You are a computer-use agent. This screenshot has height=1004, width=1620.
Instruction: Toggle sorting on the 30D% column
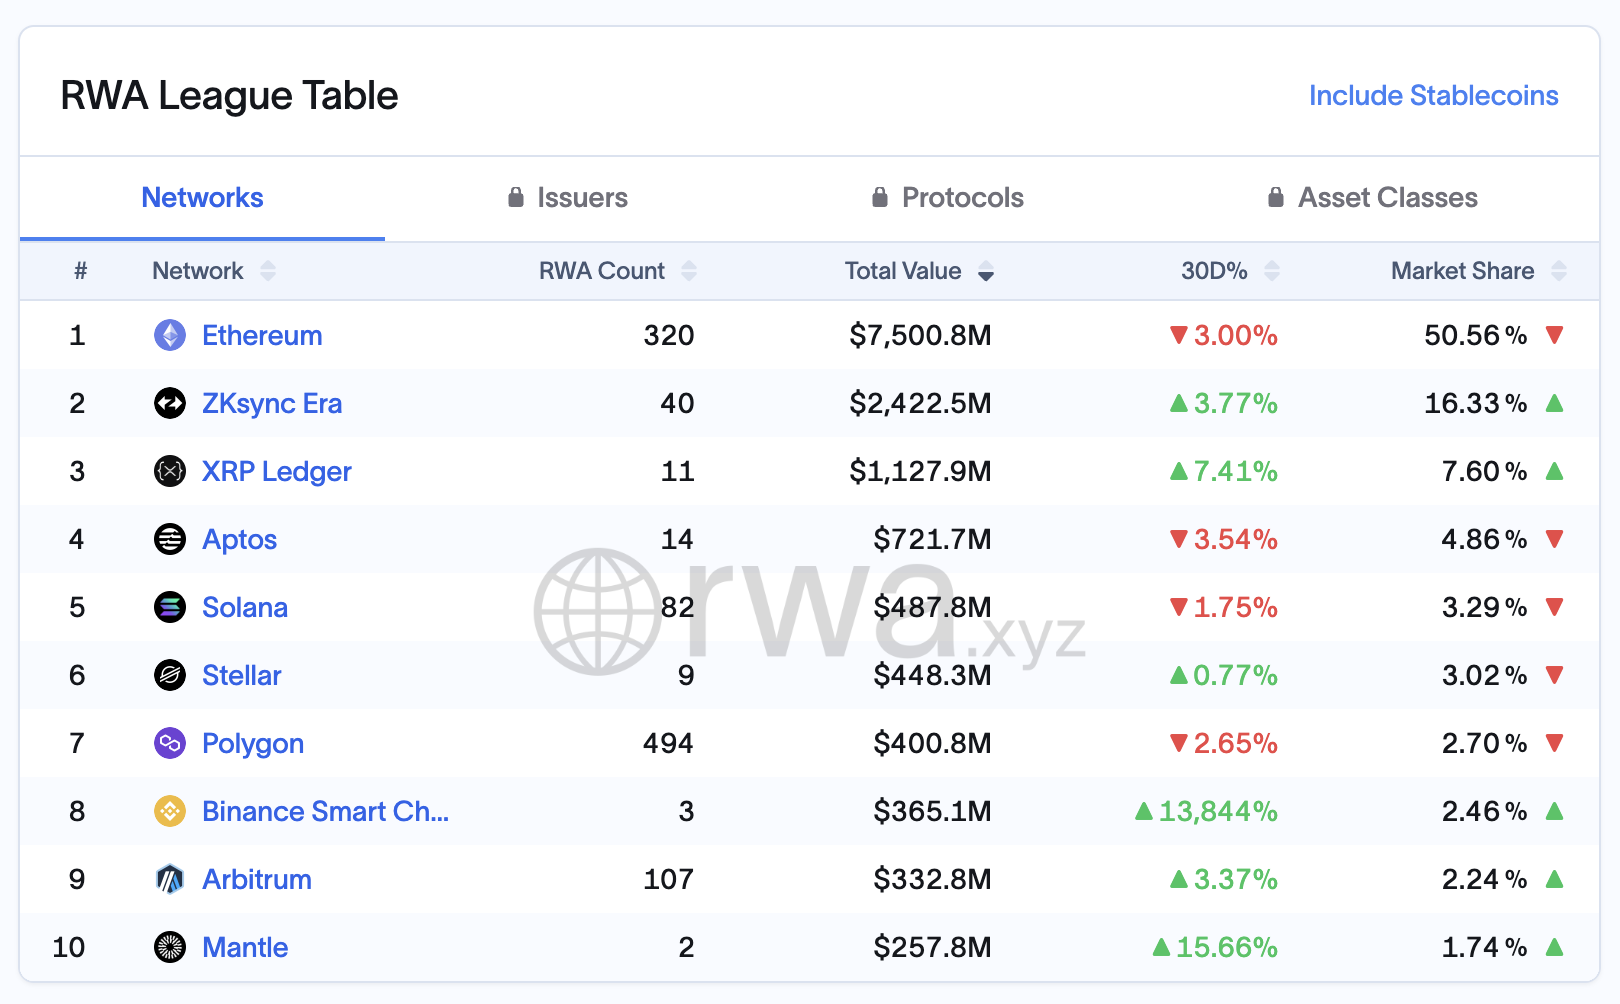[x=1271, y=271]
